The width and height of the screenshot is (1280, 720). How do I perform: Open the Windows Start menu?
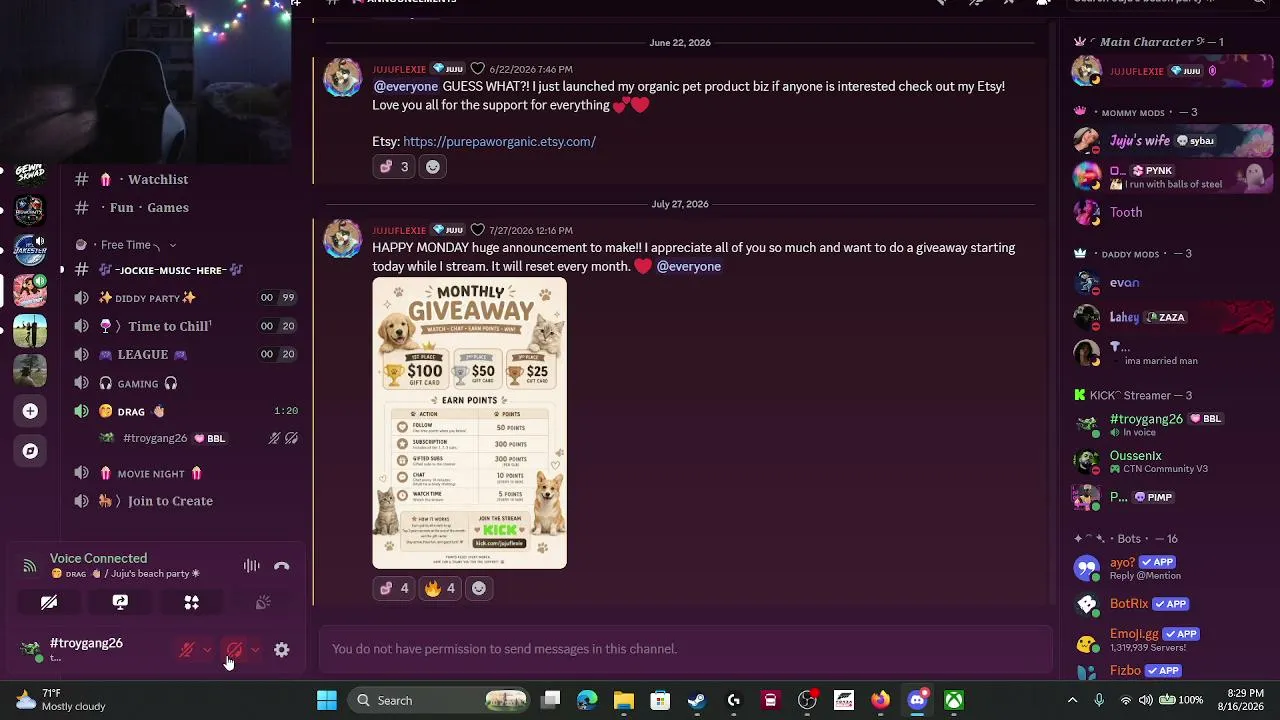[327, 701]
